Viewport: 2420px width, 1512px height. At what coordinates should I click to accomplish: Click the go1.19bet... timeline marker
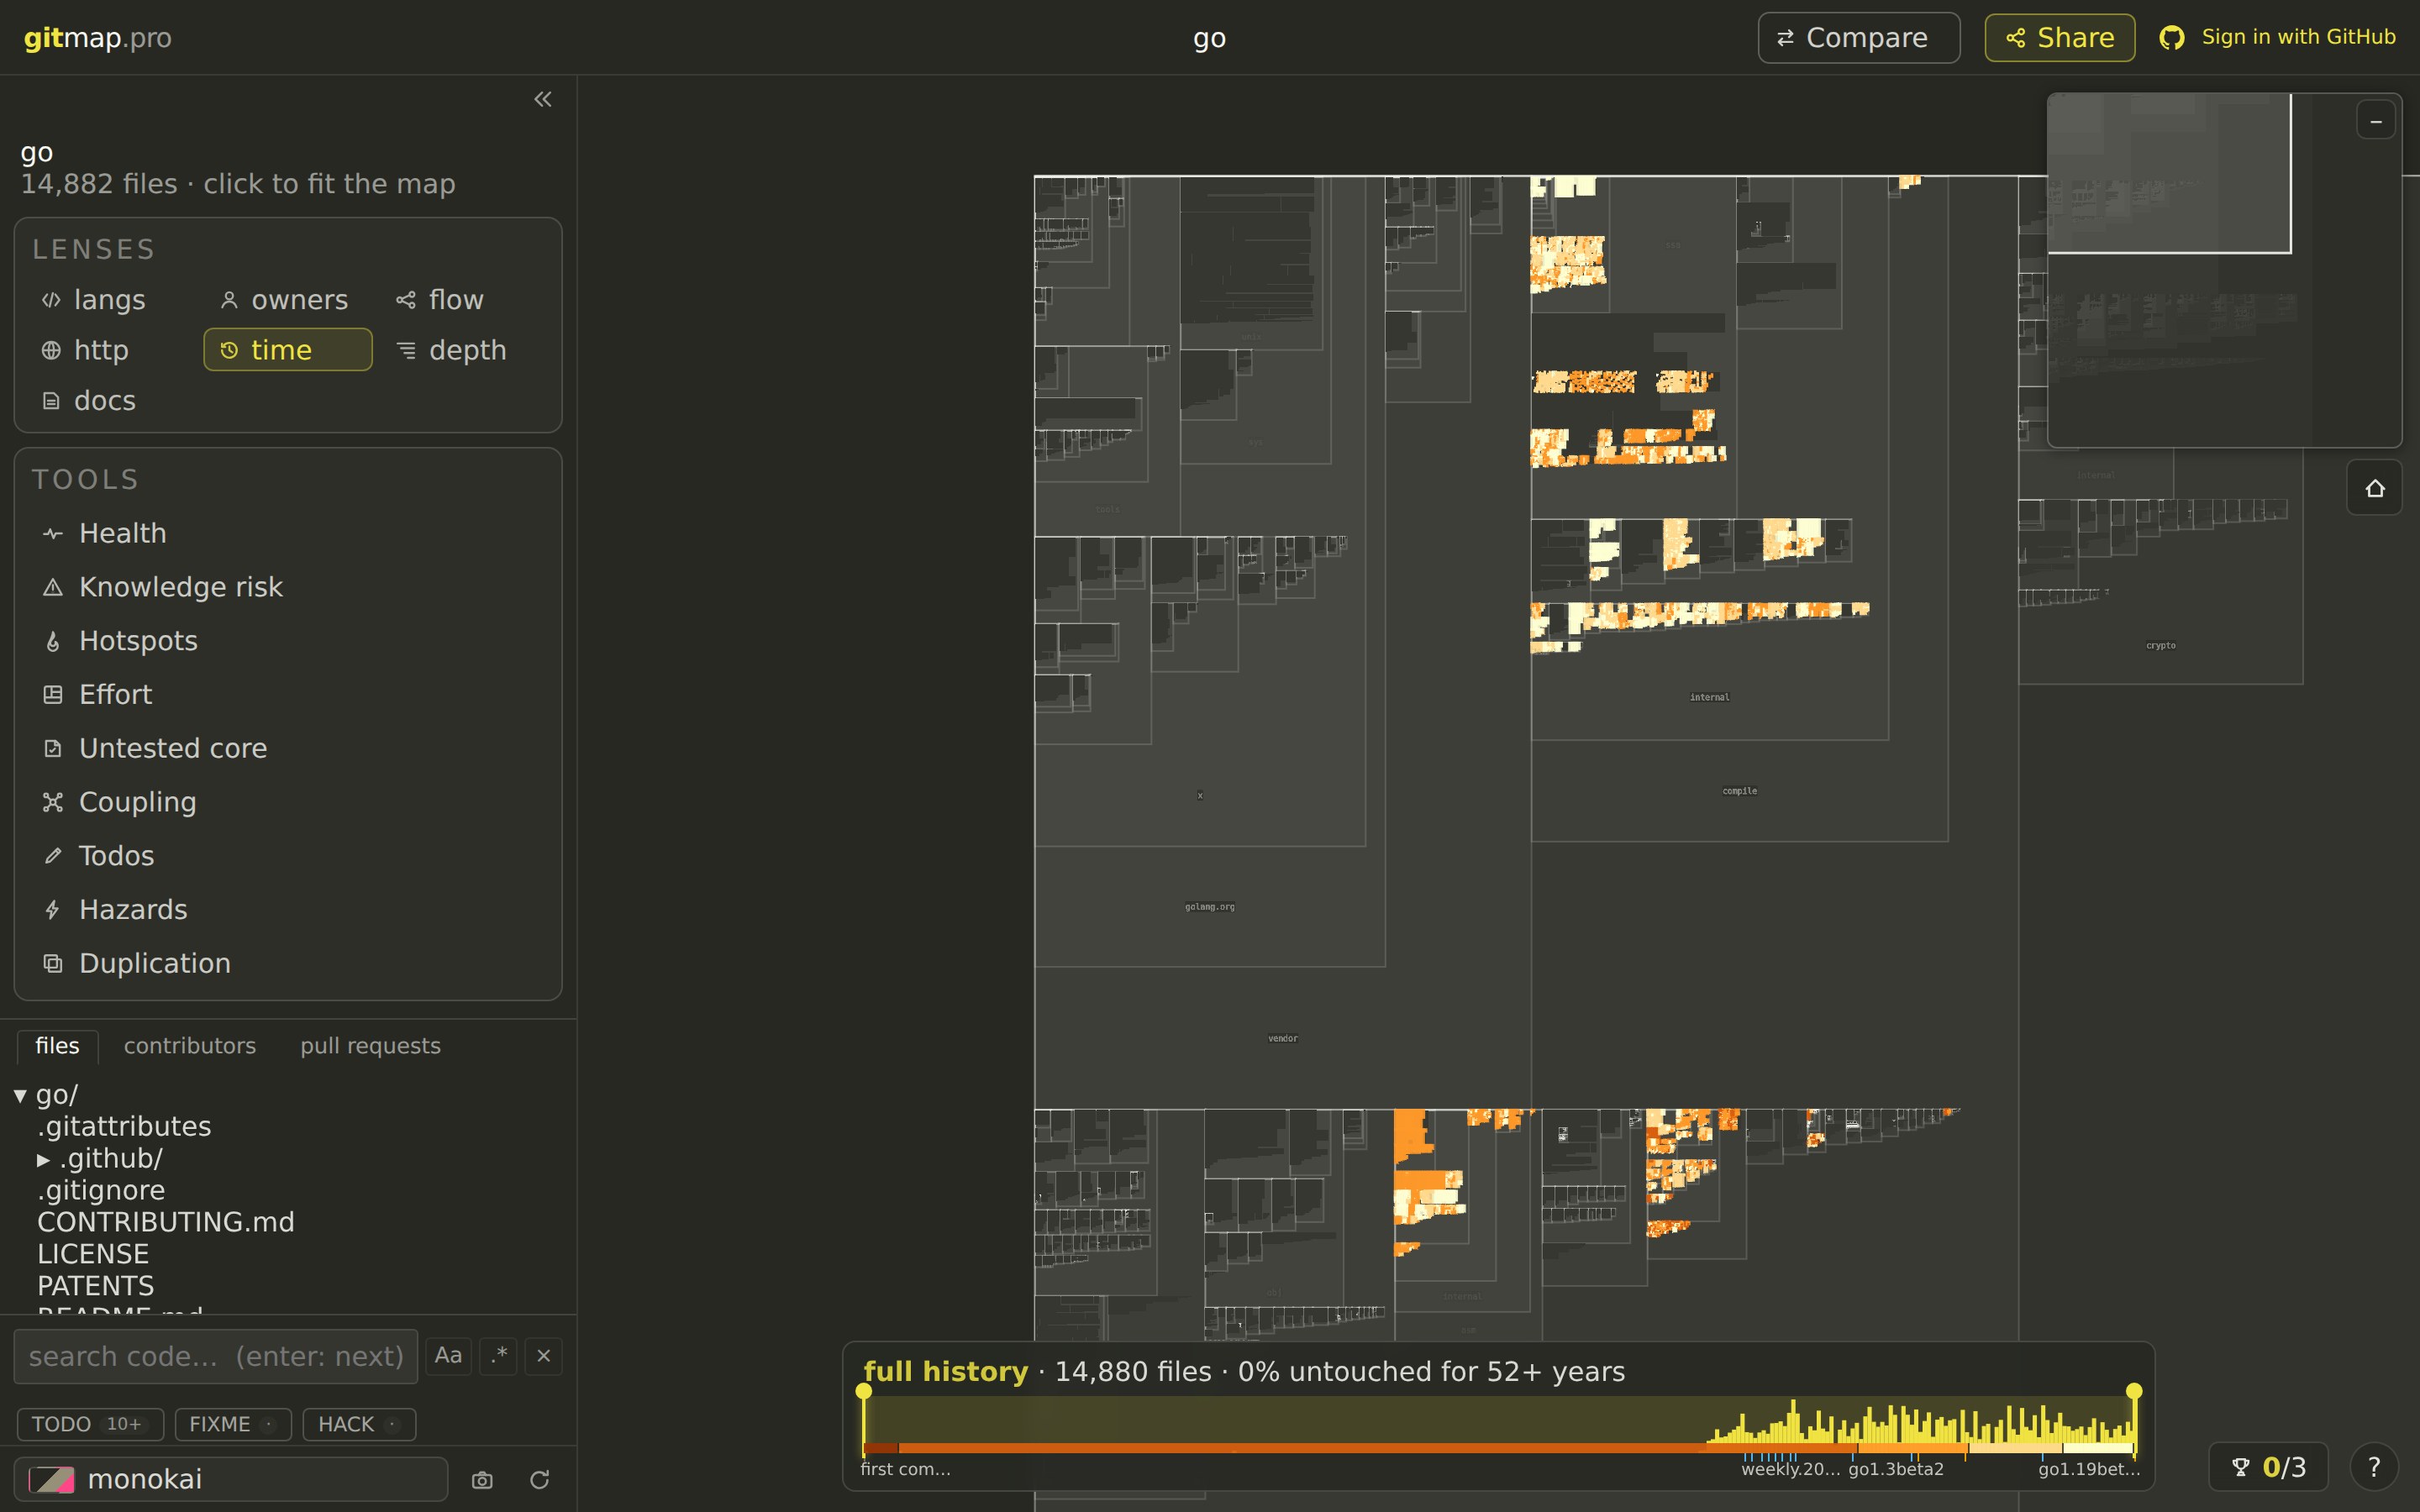coord(2089,1469)
